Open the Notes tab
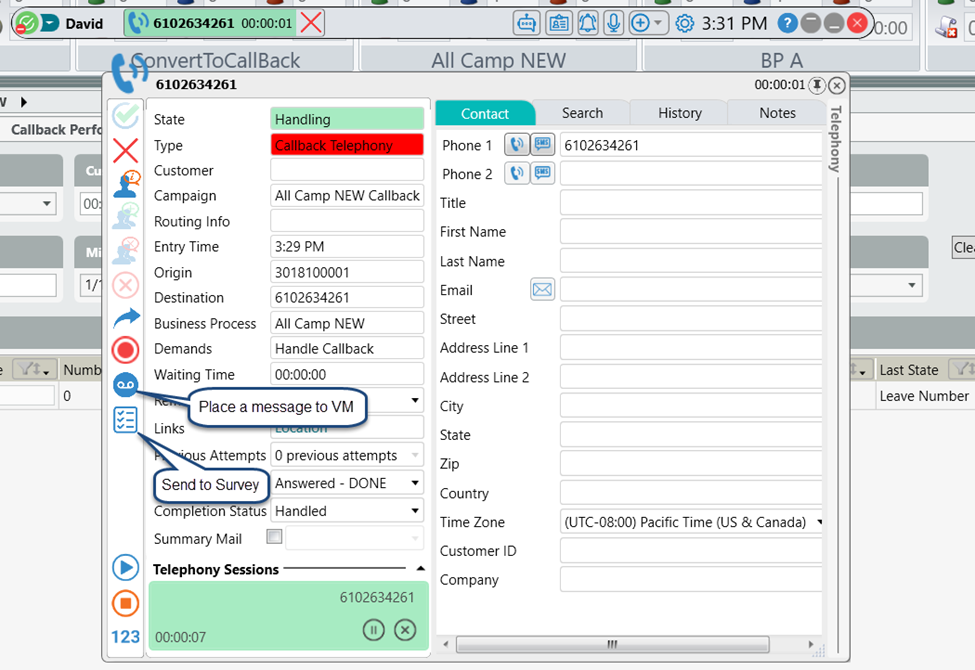The height and width of the screenshot is (670, 975). (x=777, y=113)
